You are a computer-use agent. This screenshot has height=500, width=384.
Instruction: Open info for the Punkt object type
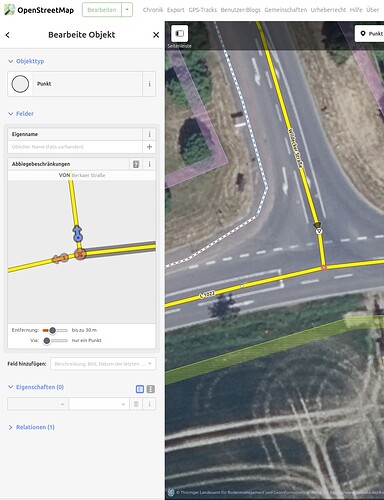tap(149, 84)
